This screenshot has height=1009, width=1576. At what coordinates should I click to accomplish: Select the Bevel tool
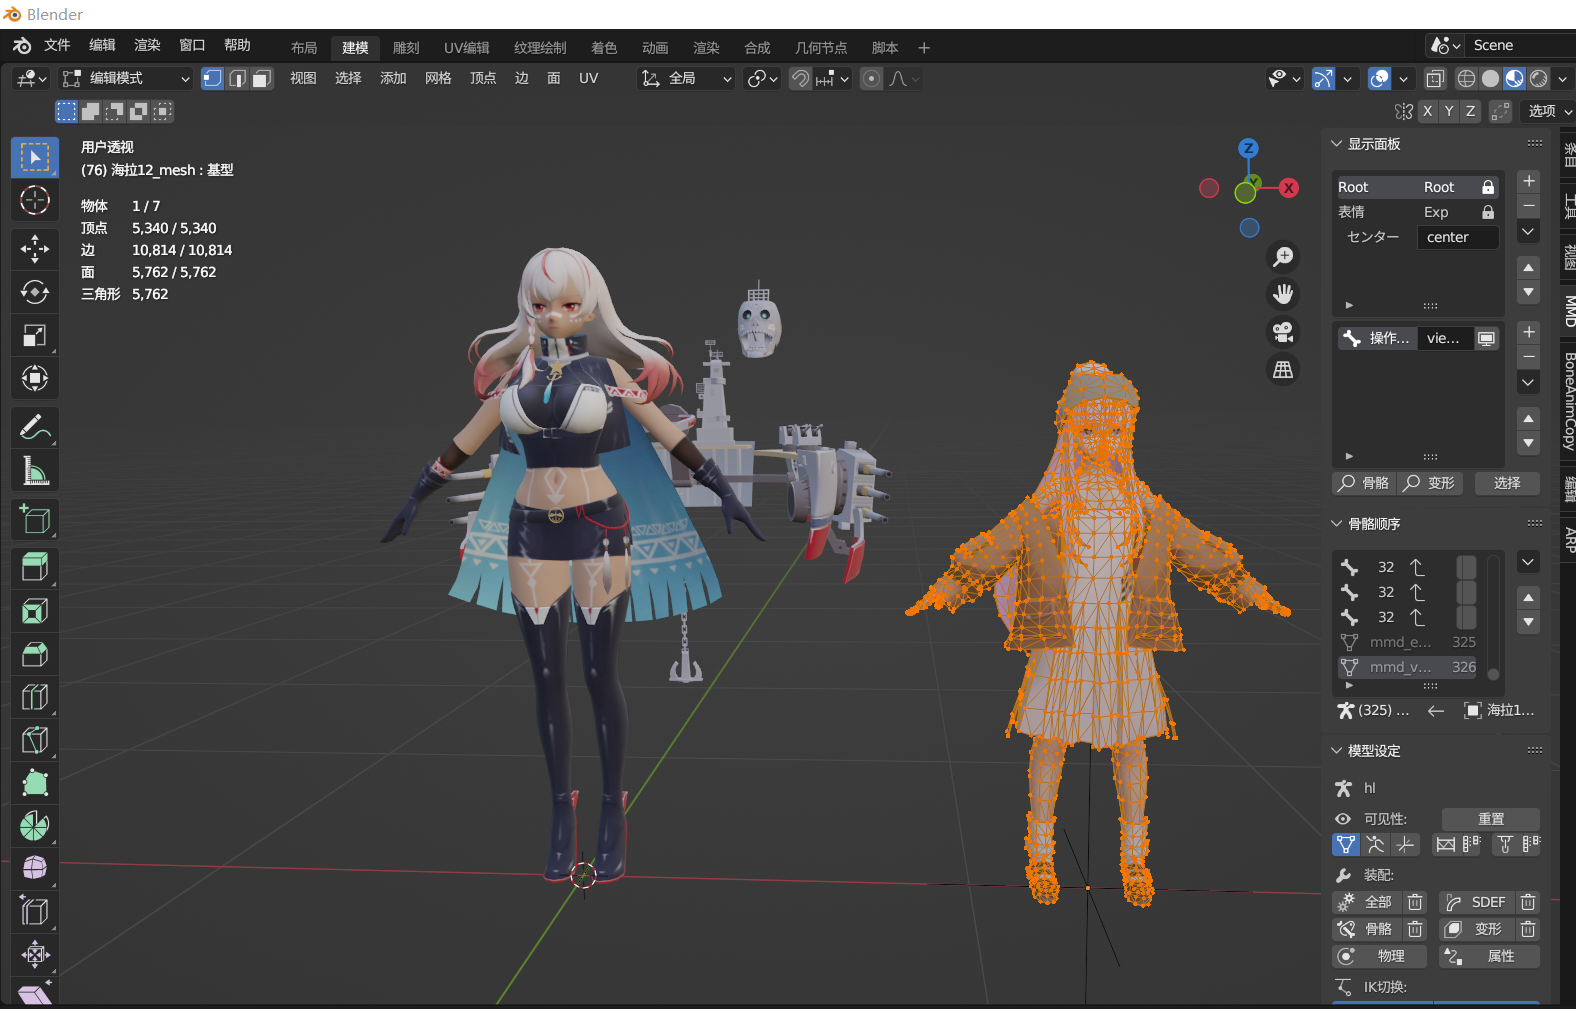click(35, 654)
